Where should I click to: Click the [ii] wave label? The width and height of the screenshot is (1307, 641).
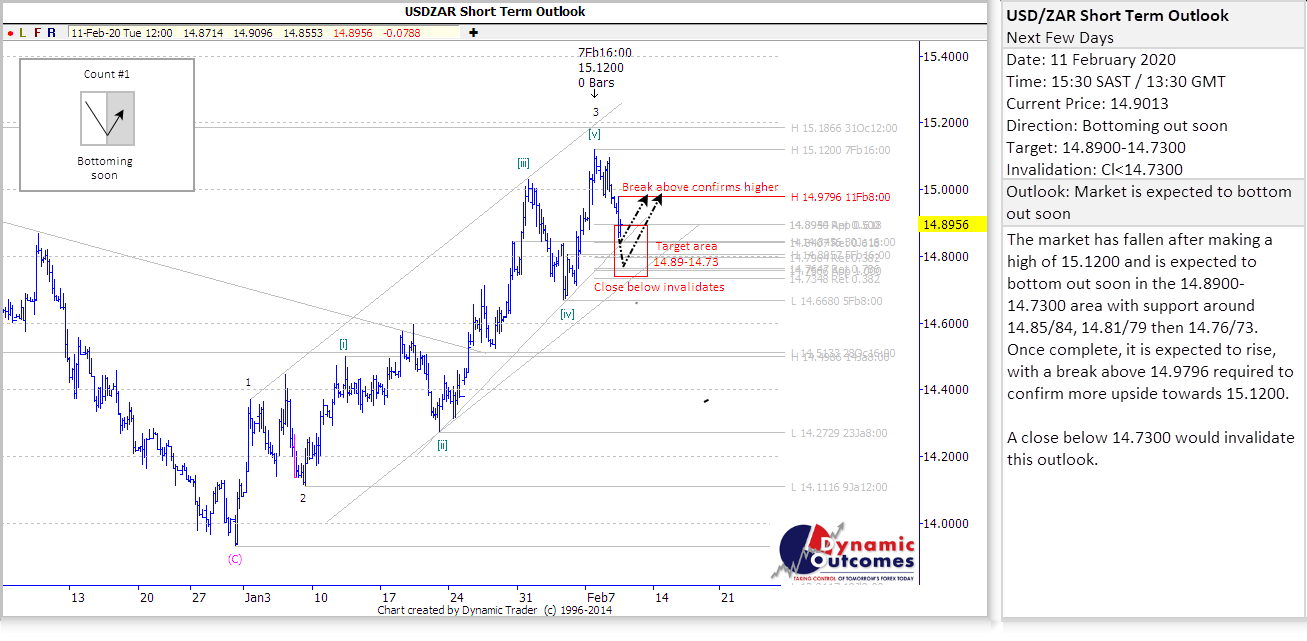pyautogui.click(x=441, y=446)
